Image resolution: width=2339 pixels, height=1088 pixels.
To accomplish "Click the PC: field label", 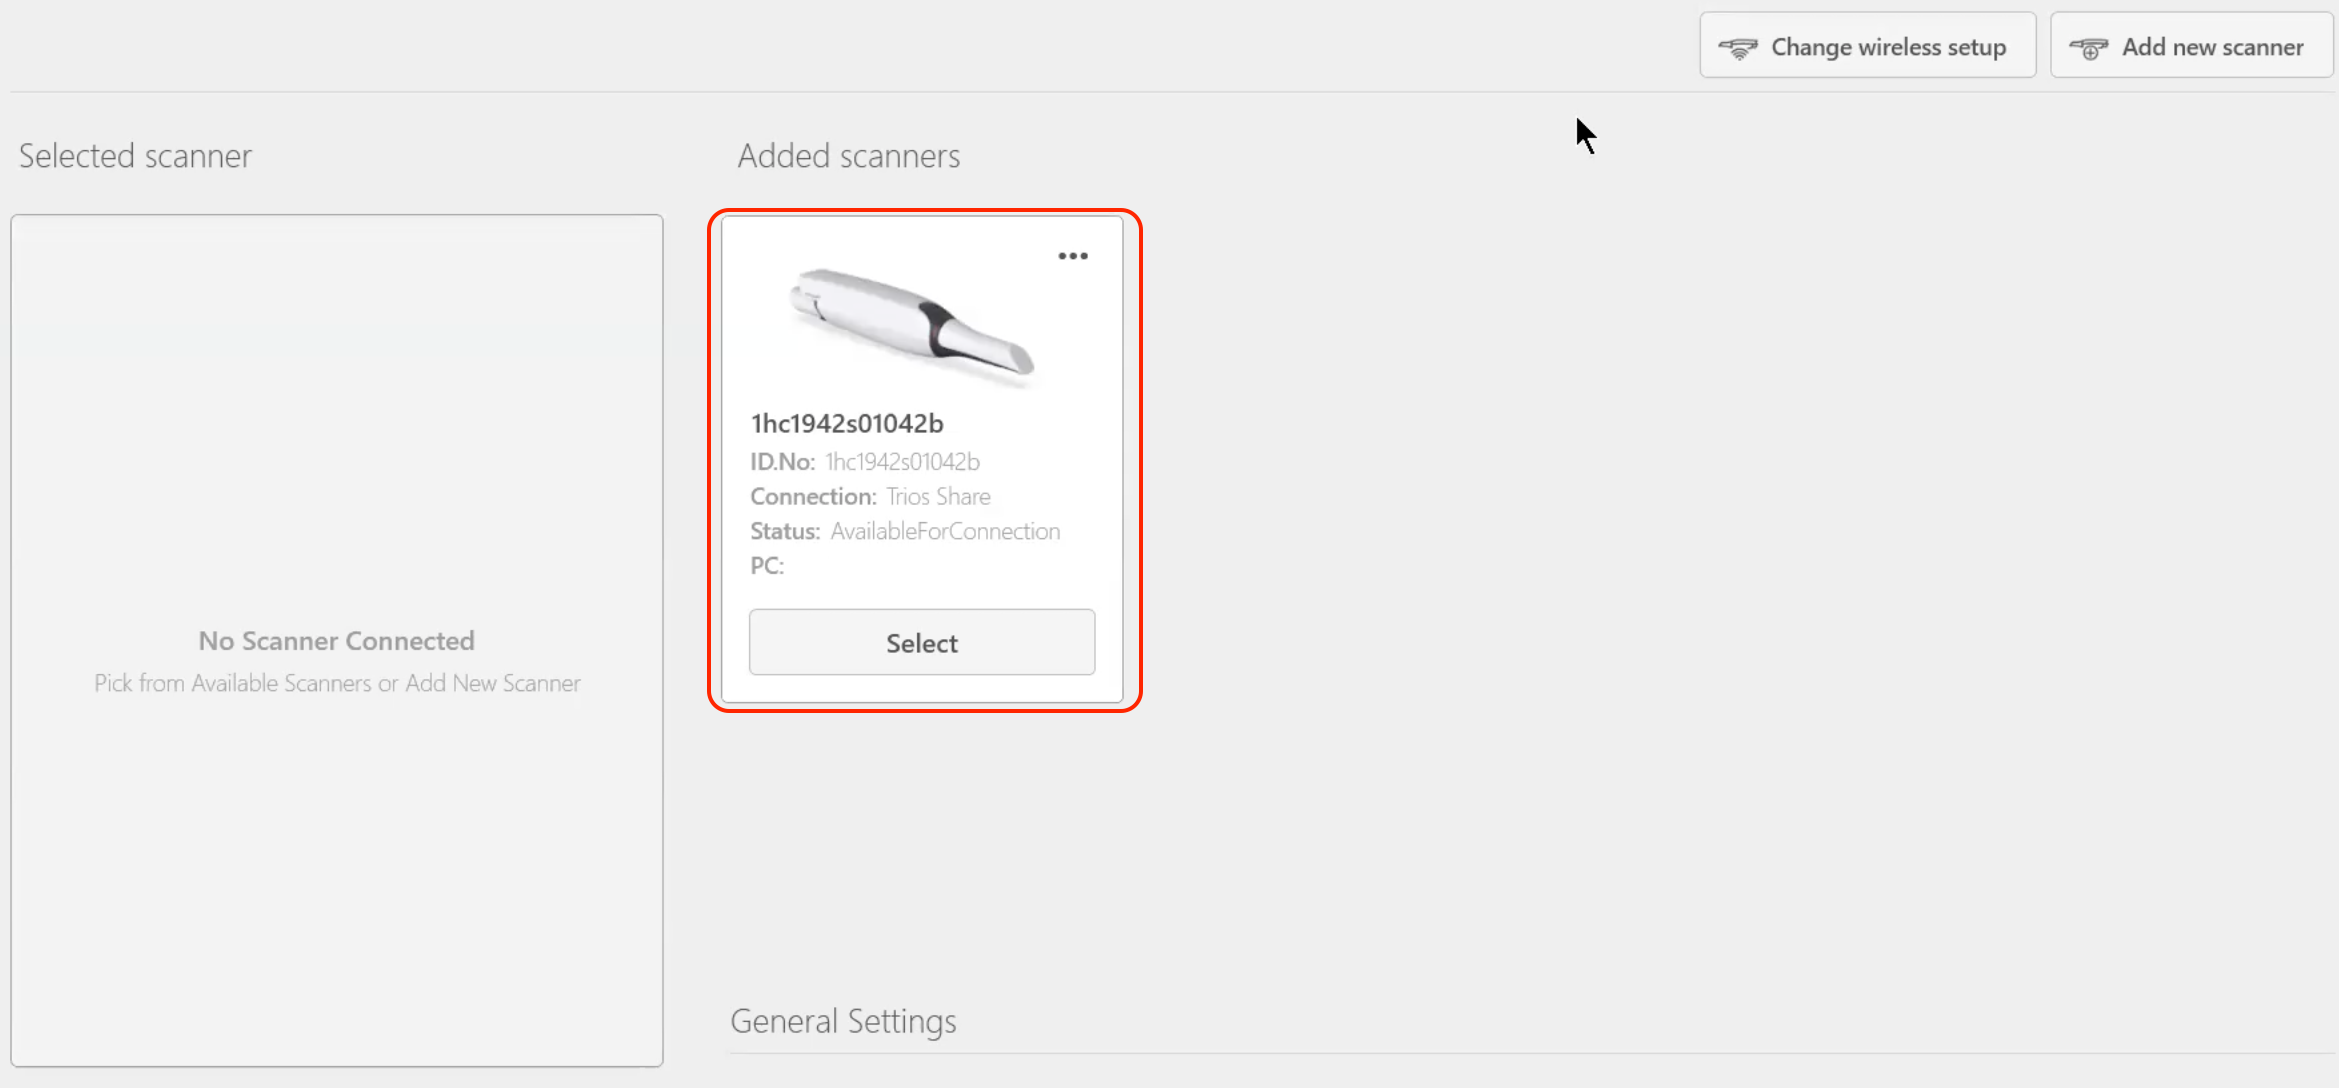I will (767, 566).
